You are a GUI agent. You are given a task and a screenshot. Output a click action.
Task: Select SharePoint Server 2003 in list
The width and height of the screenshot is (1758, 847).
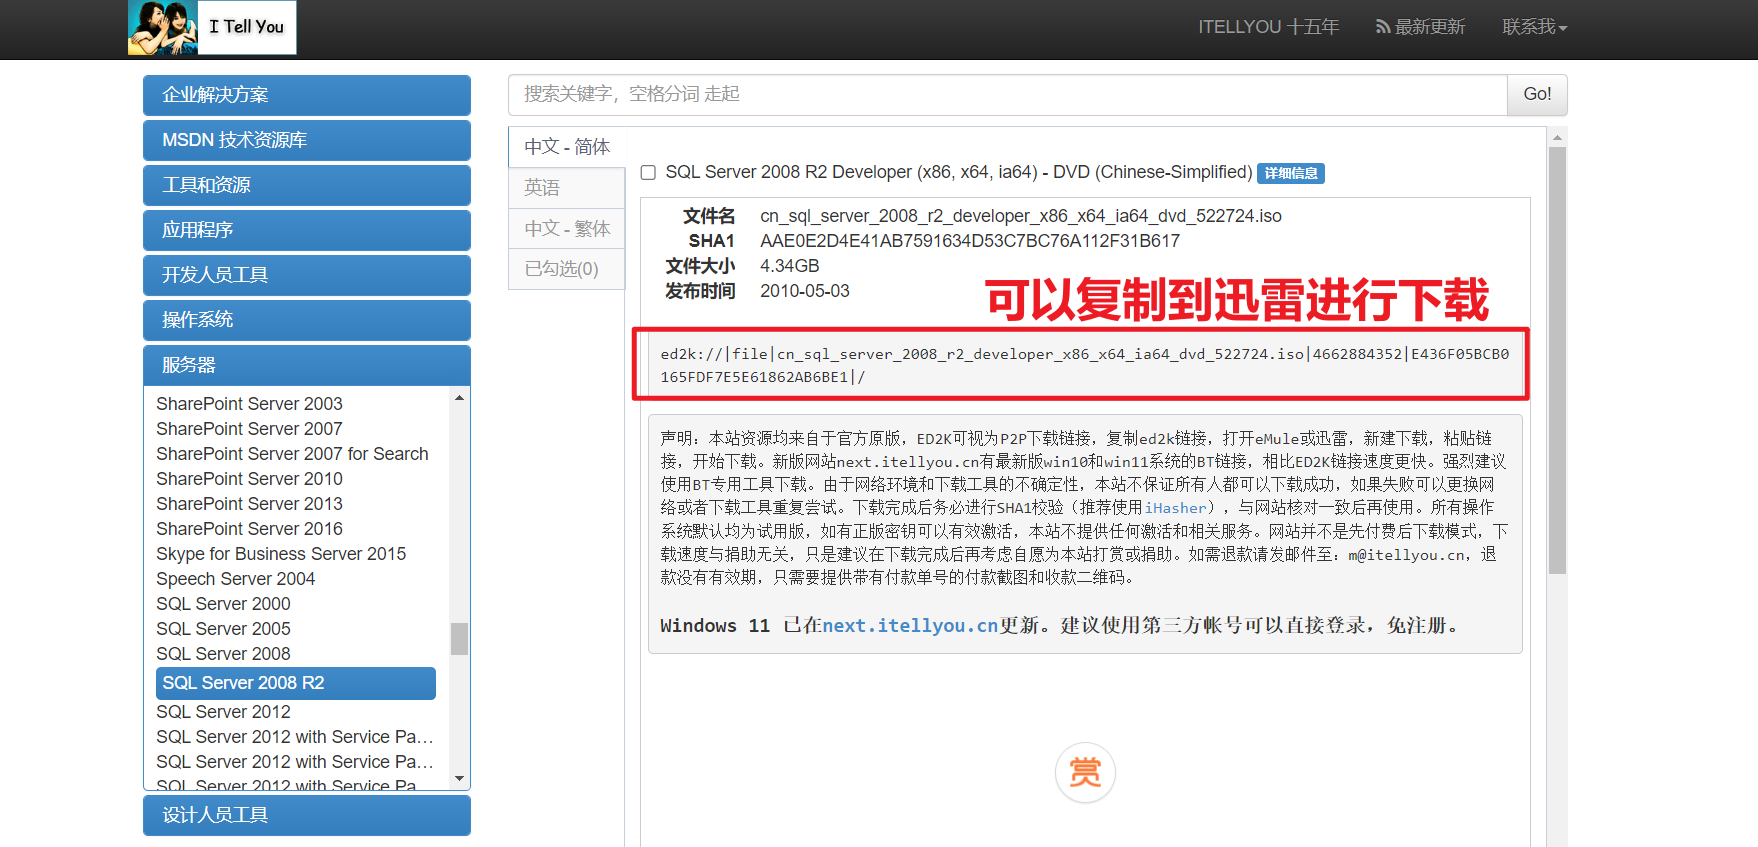click(x=249, y=404)
